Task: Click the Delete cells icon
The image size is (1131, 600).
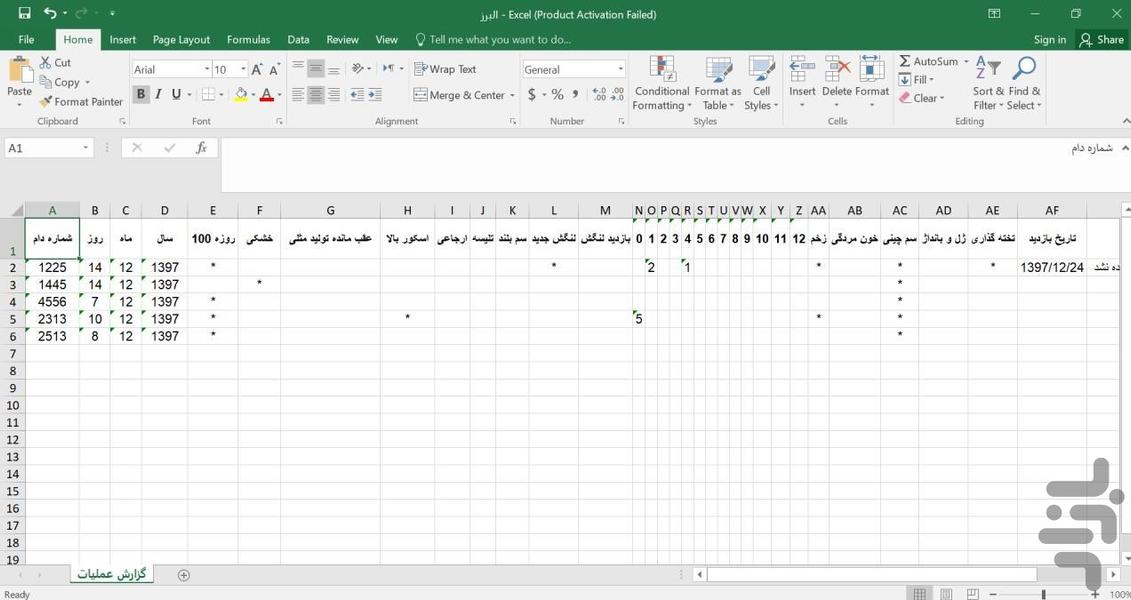Action: [837, 69]
